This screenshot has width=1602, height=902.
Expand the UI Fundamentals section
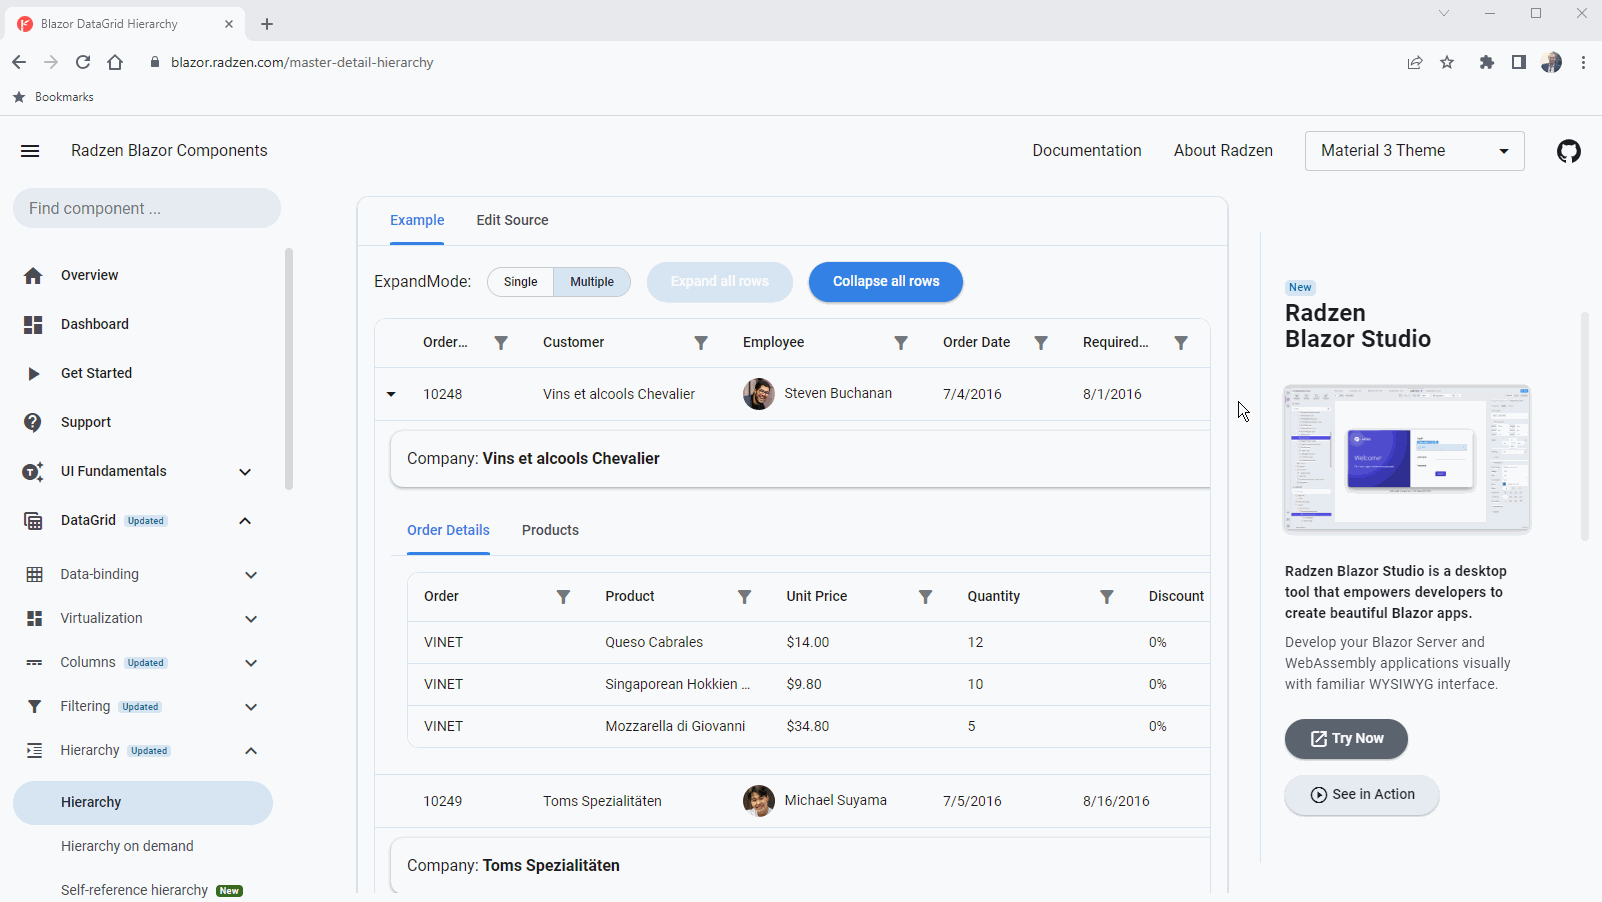245,472
